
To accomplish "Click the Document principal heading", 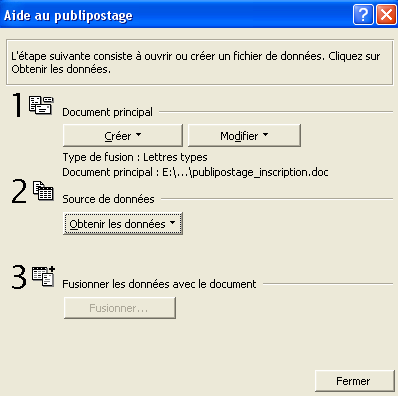I will coord(107,112).
